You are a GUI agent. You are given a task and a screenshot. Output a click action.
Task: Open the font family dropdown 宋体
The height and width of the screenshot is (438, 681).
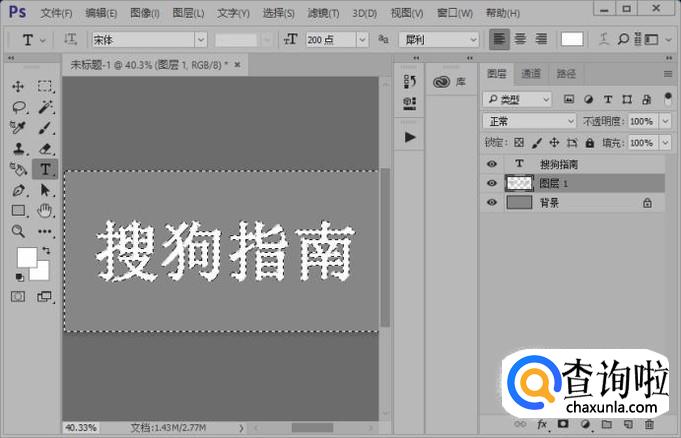click(x=201, y=40)
